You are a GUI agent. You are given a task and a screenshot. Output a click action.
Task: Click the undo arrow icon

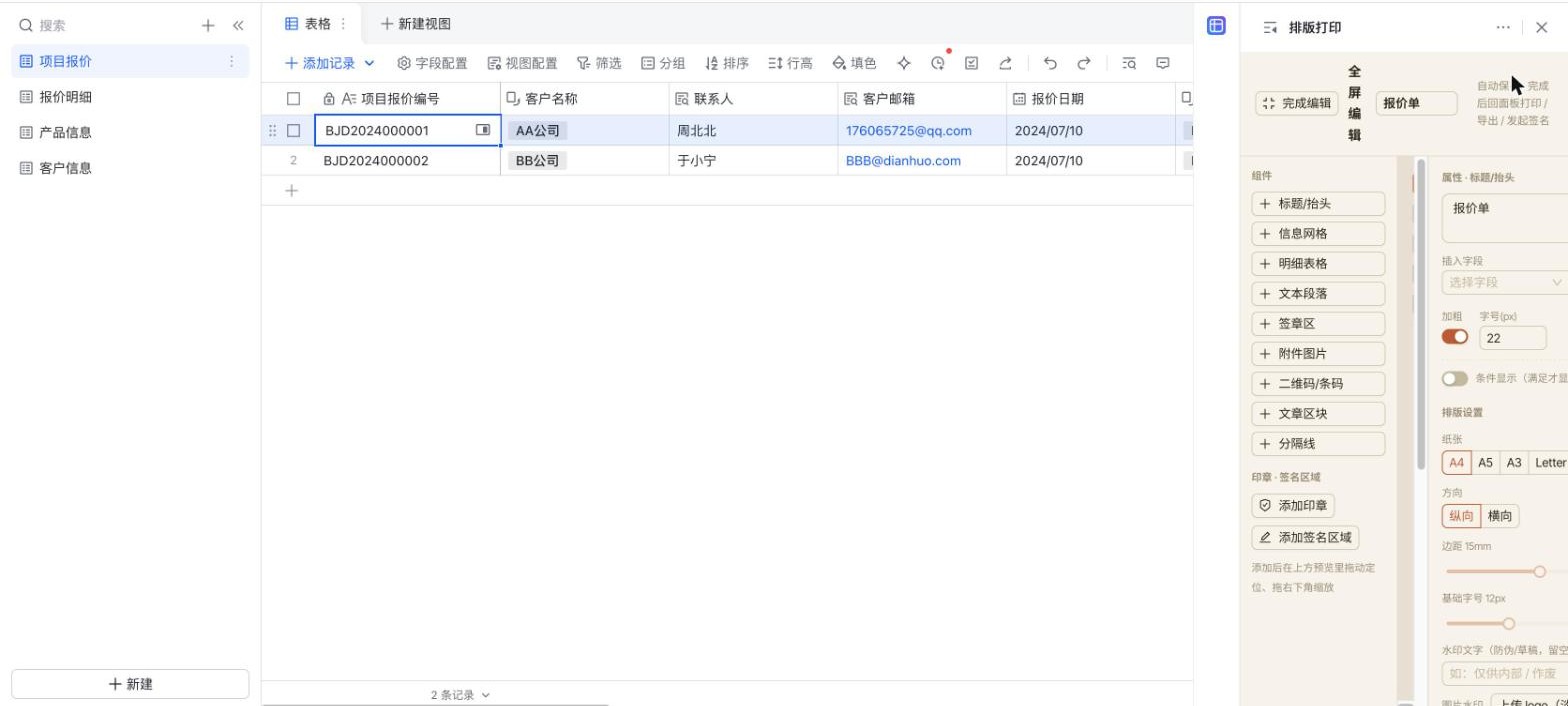(1050, 63)
